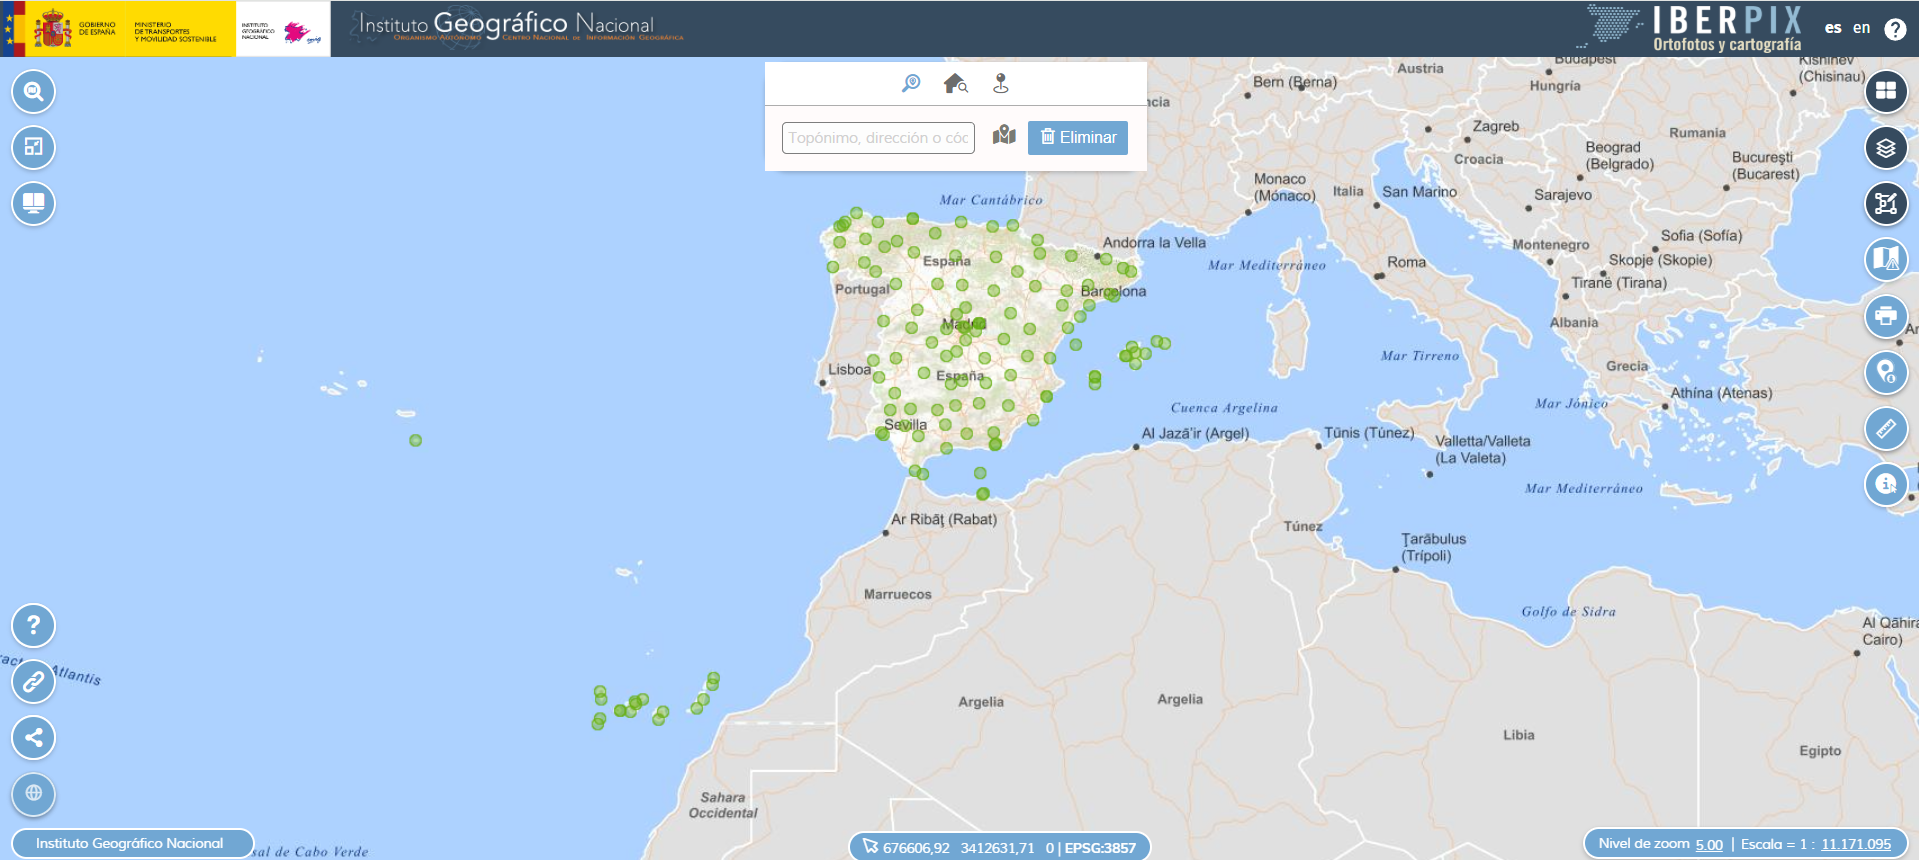Viewport: 1919px width, 860px height.
Task: Click the zoom level value 5.00
Action: [1708, 845]
